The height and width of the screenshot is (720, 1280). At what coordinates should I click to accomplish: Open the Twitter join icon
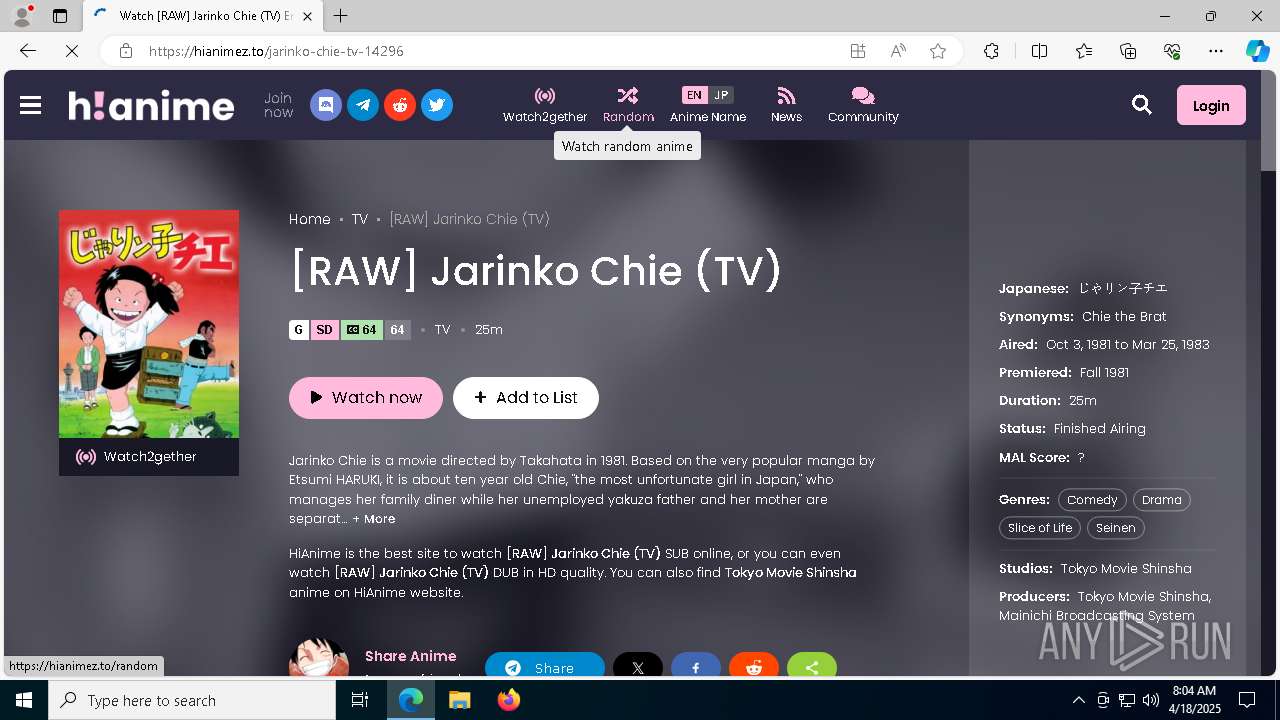(x=437, y=105)
